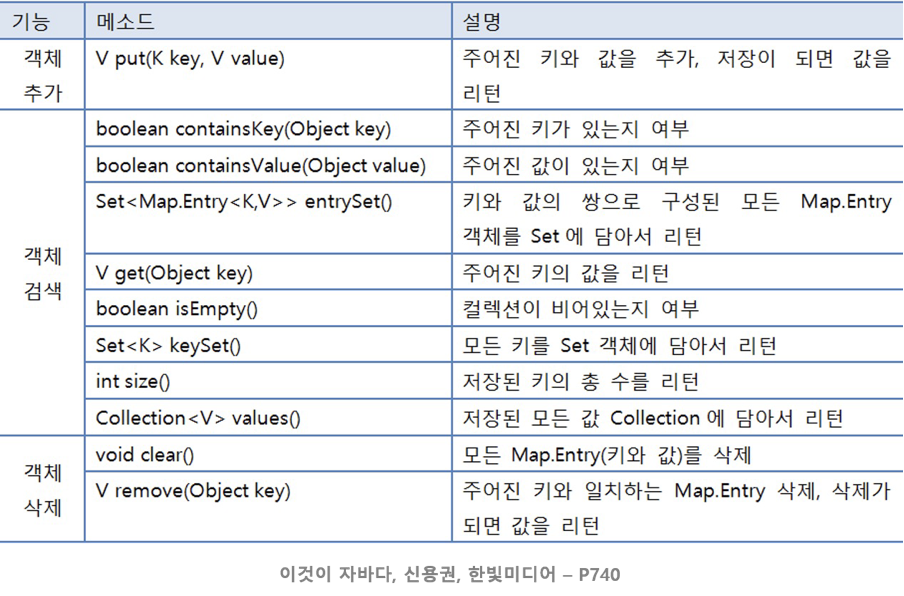Viewport: 904px width, 596px height.
Task: Click 'Collection<V> values()' method cell
Action: pos(268,417)
